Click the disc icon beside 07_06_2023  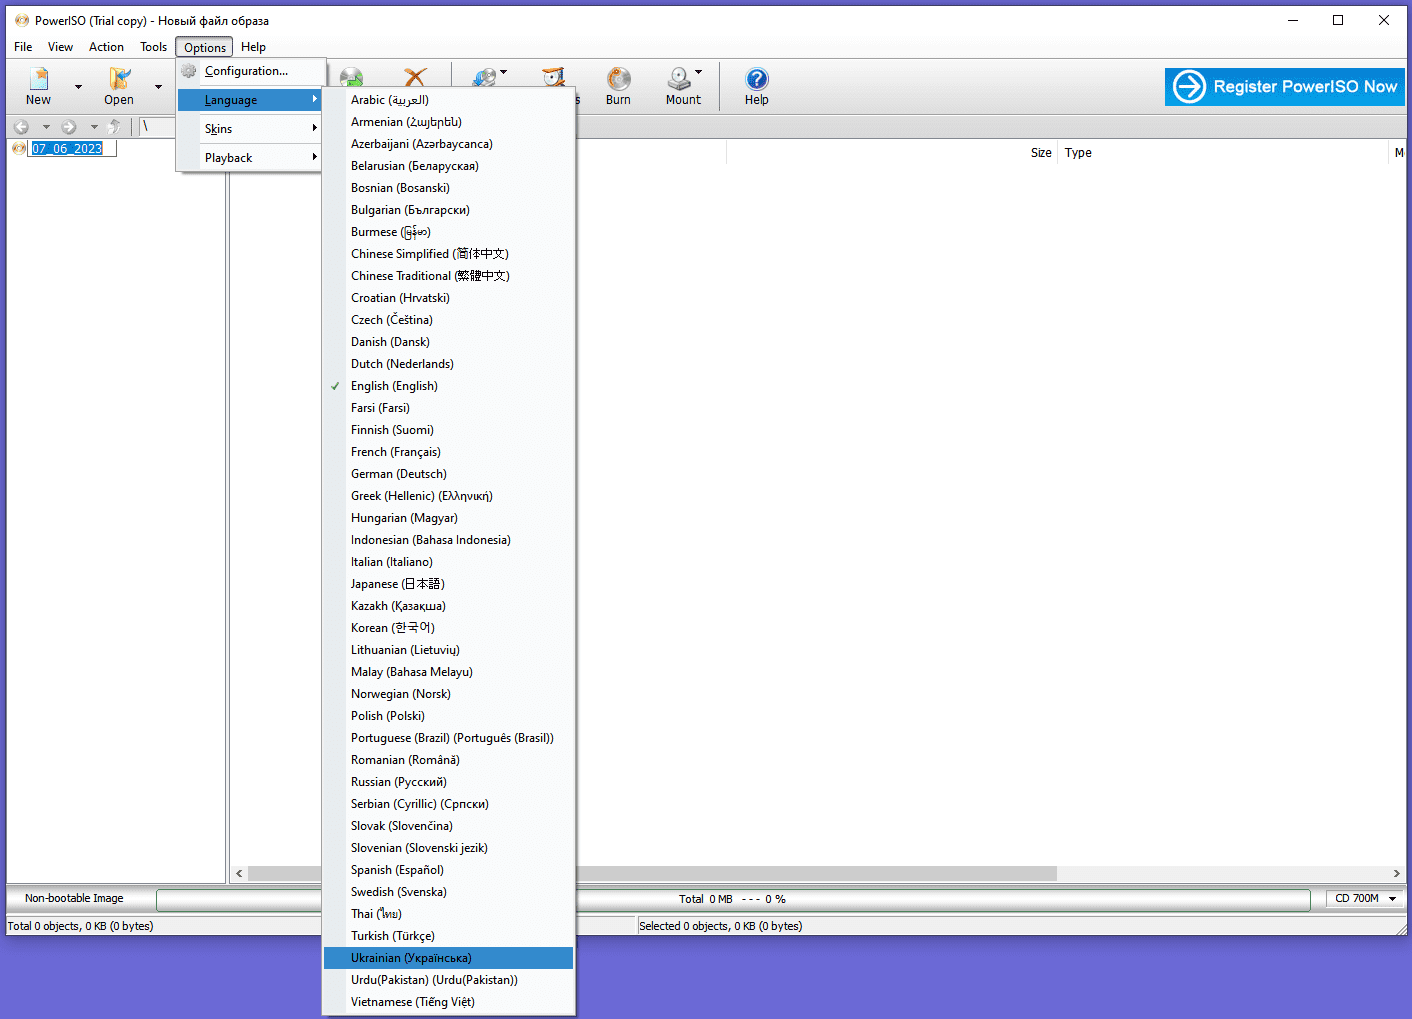[x=18, y=149]
